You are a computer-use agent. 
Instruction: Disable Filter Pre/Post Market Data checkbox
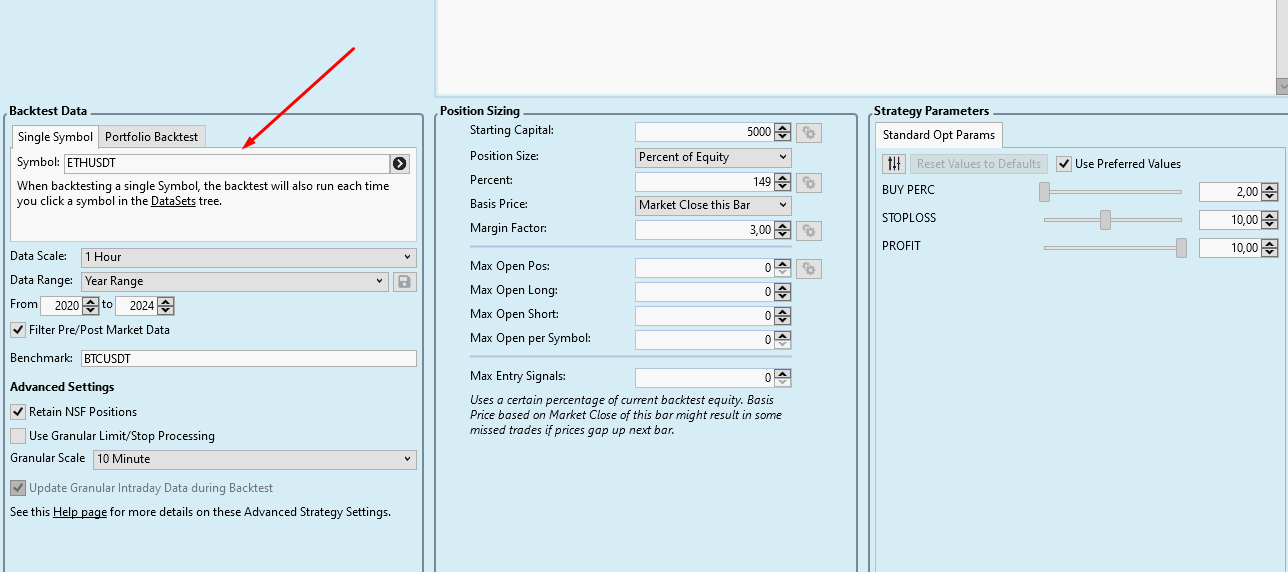tap(18, 330)
